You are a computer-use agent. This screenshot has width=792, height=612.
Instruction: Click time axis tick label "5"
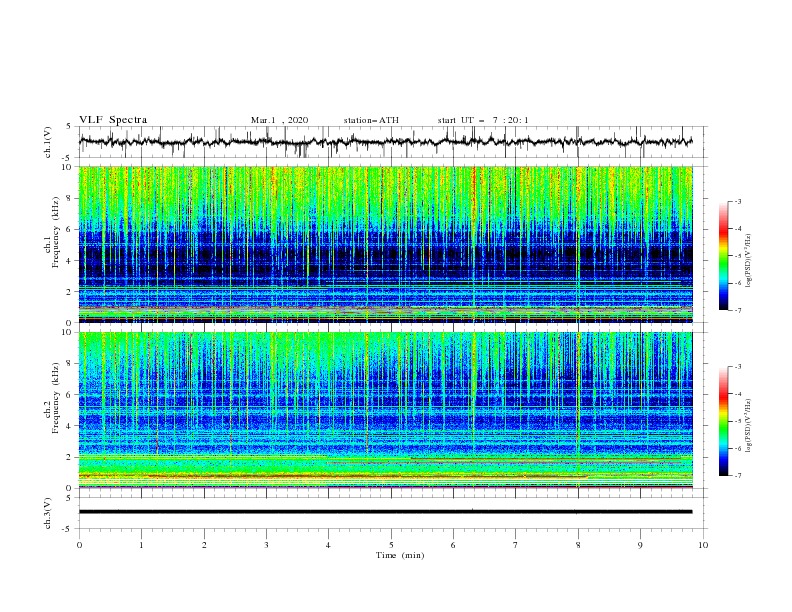[391, 545]
